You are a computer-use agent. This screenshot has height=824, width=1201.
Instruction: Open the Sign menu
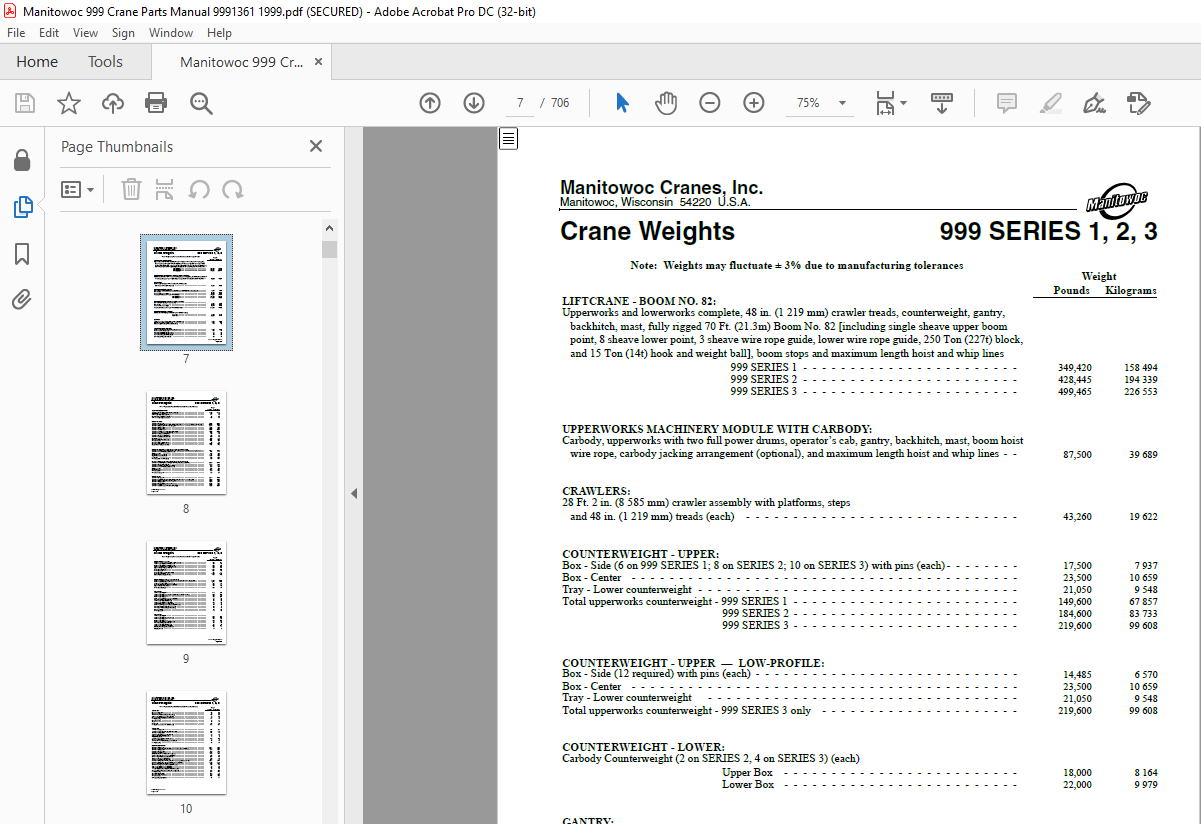[123, 33]
